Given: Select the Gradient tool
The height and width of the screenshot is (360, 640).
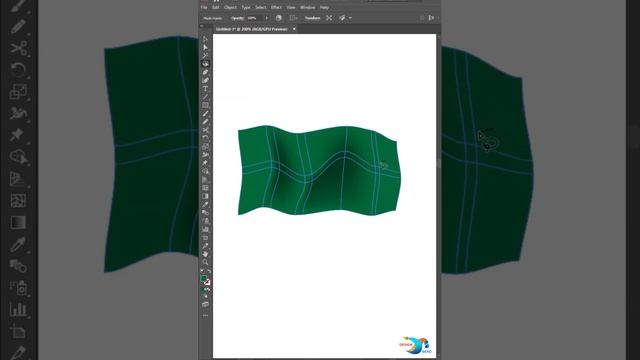Looking at the screenshot, I should click(205, 196).
